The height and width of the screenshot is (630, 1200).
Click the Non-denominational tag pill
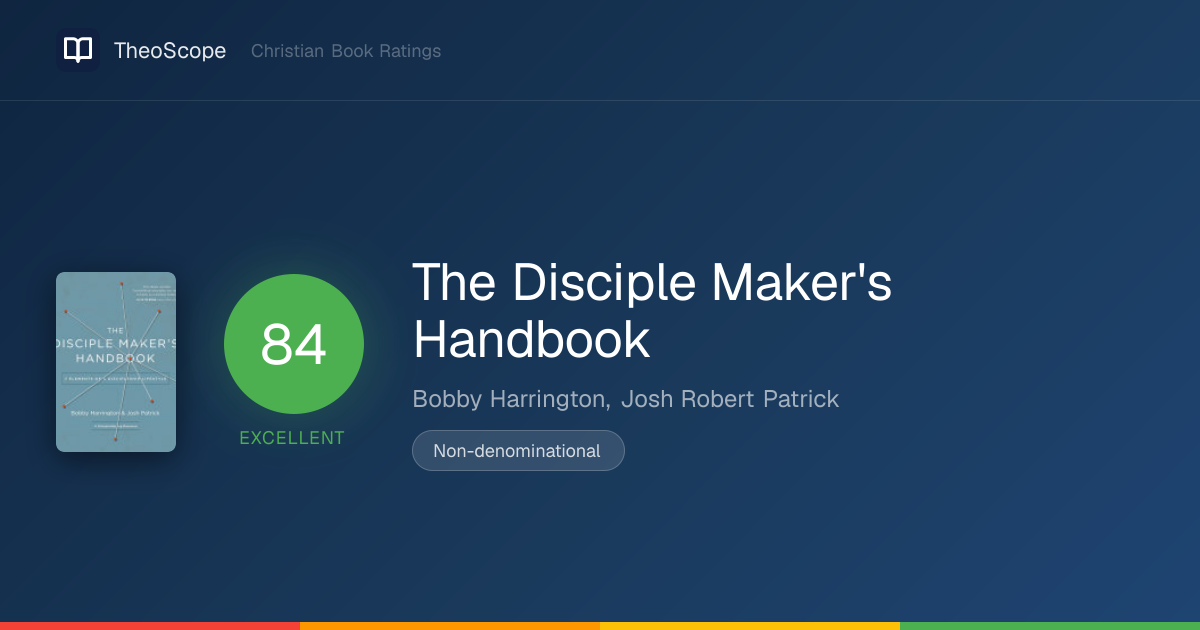pyautogui.click(x=518, y=450)
